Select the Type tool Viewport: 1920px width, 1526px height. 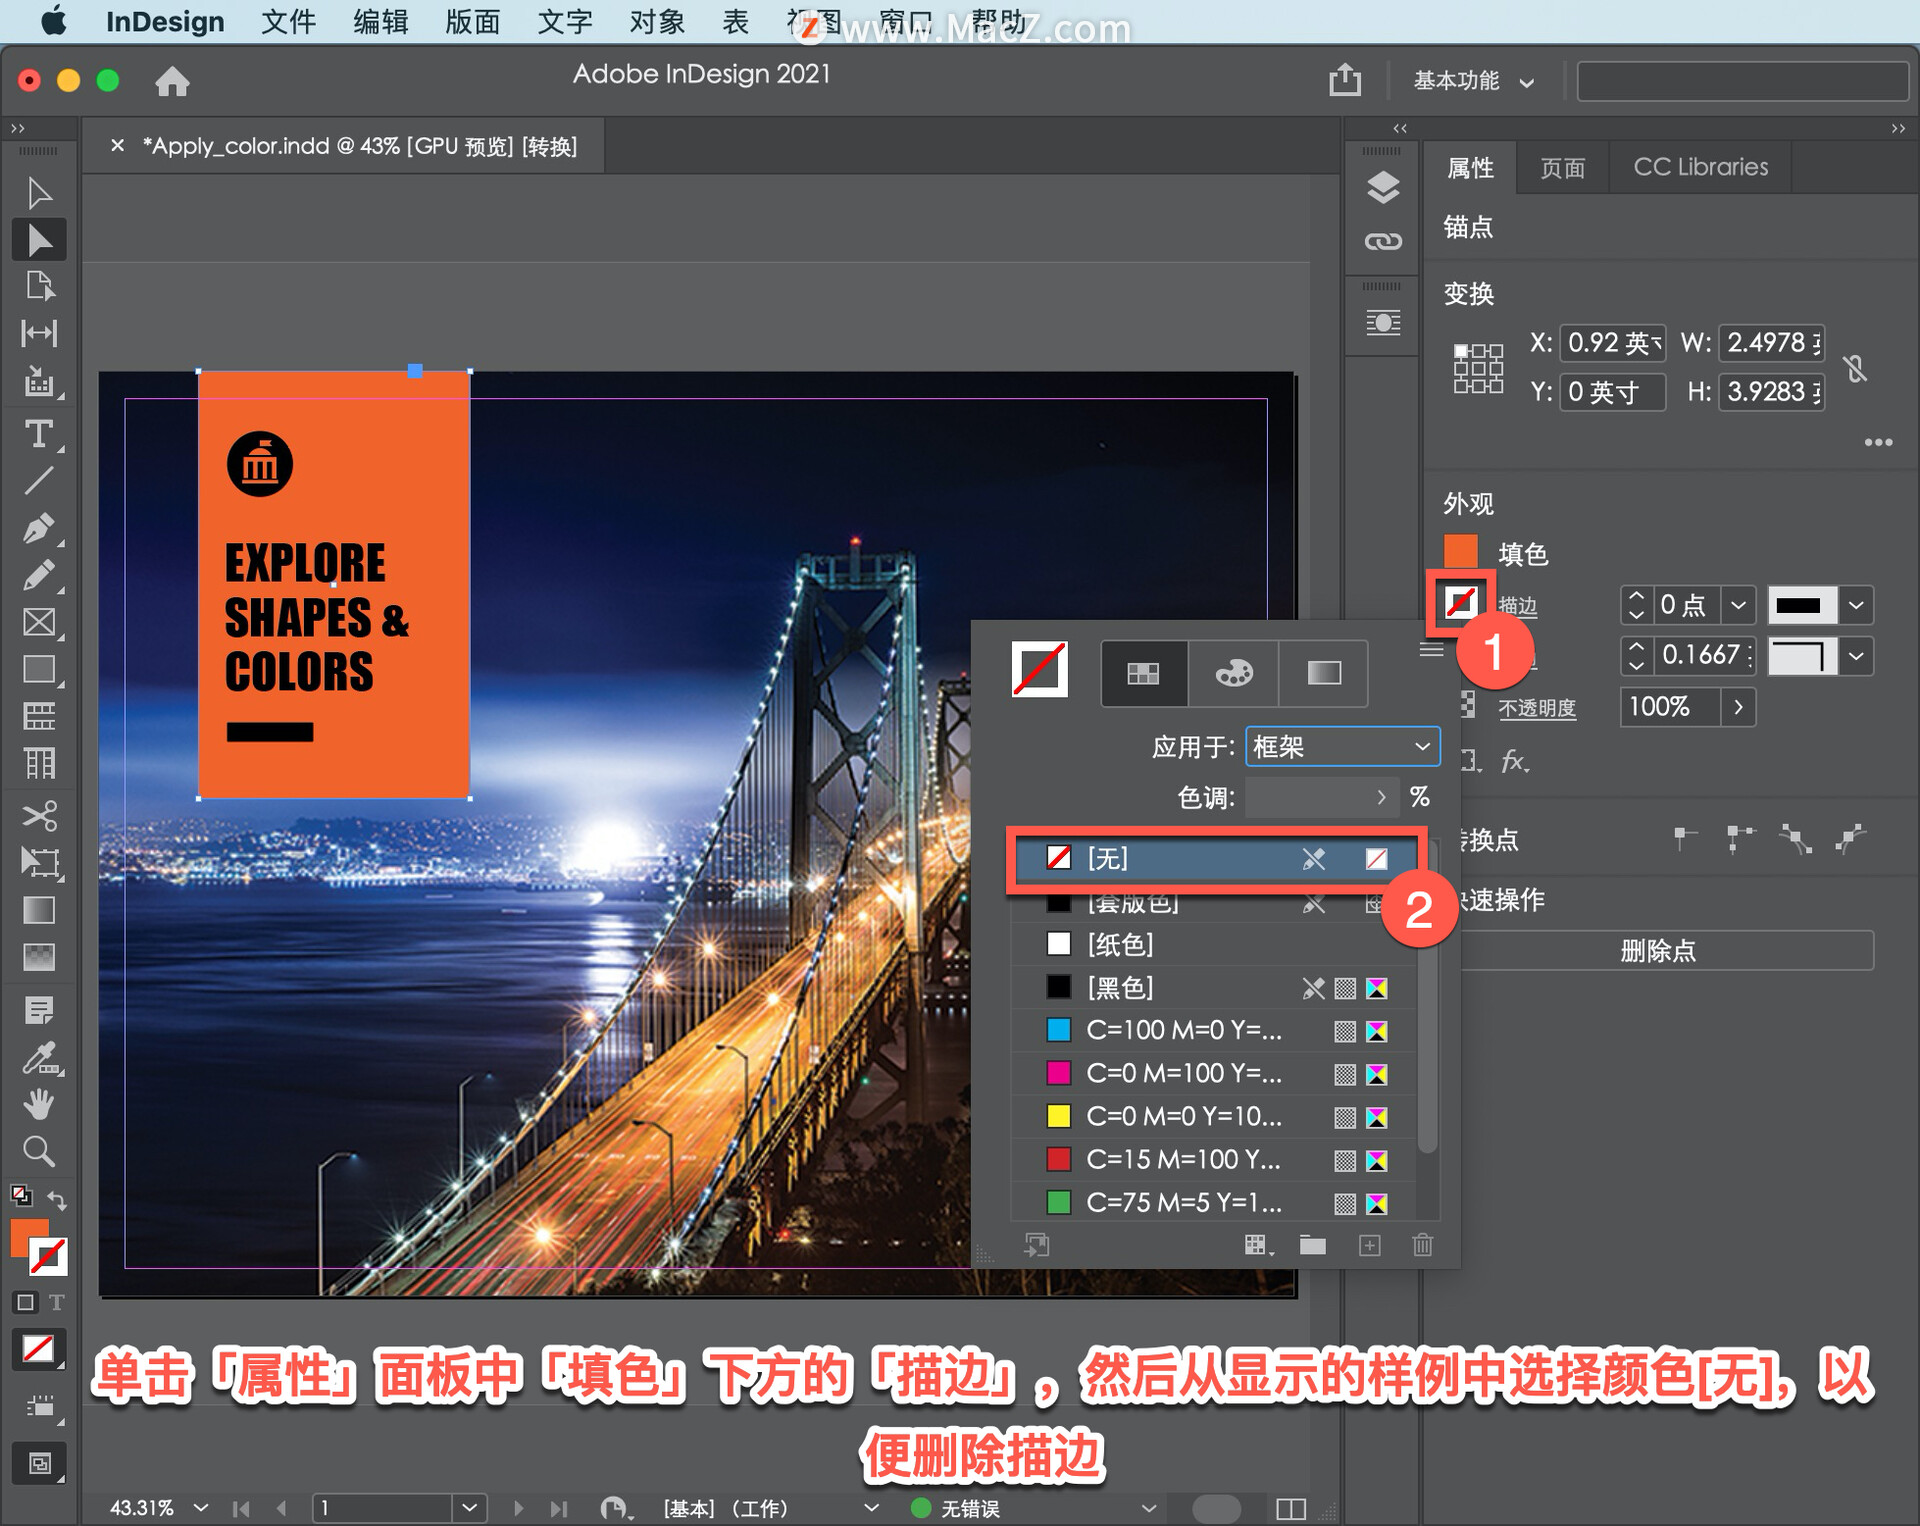38,434
